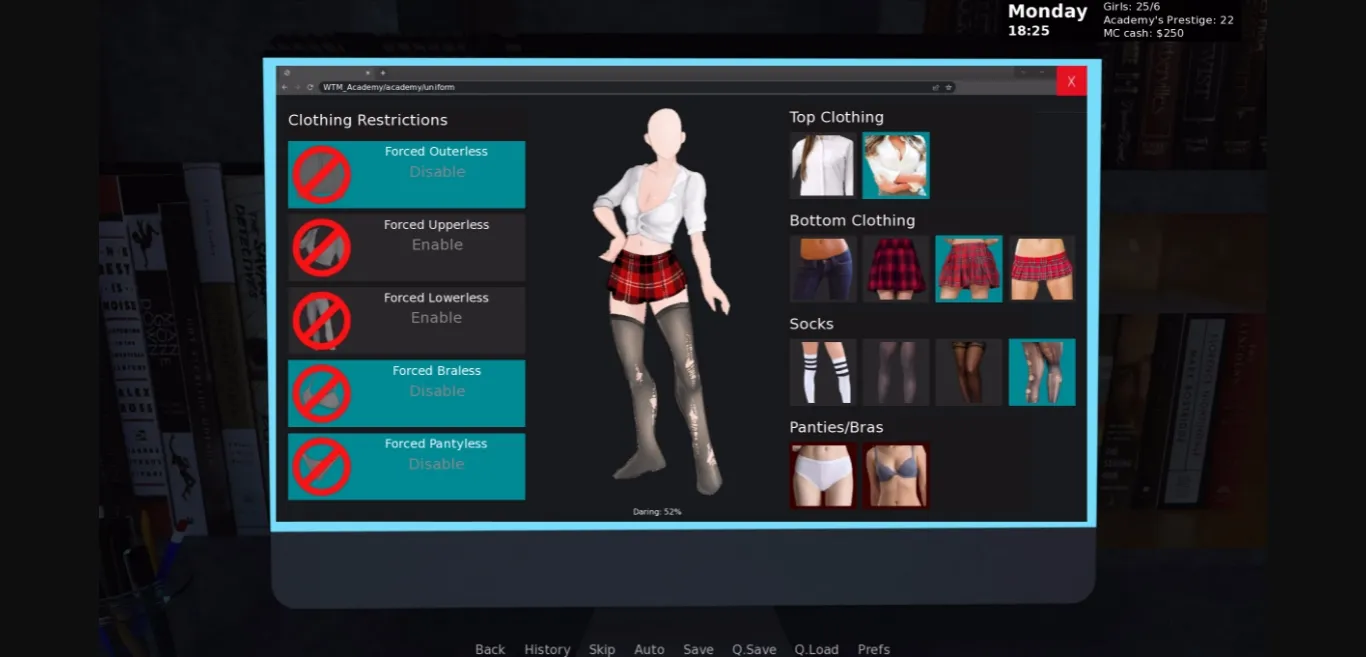Click the prohibition icon beside Forced Braless
The height and width of the screenshot is (657, 1366).
pyautogui.click(x=321, y=393)
